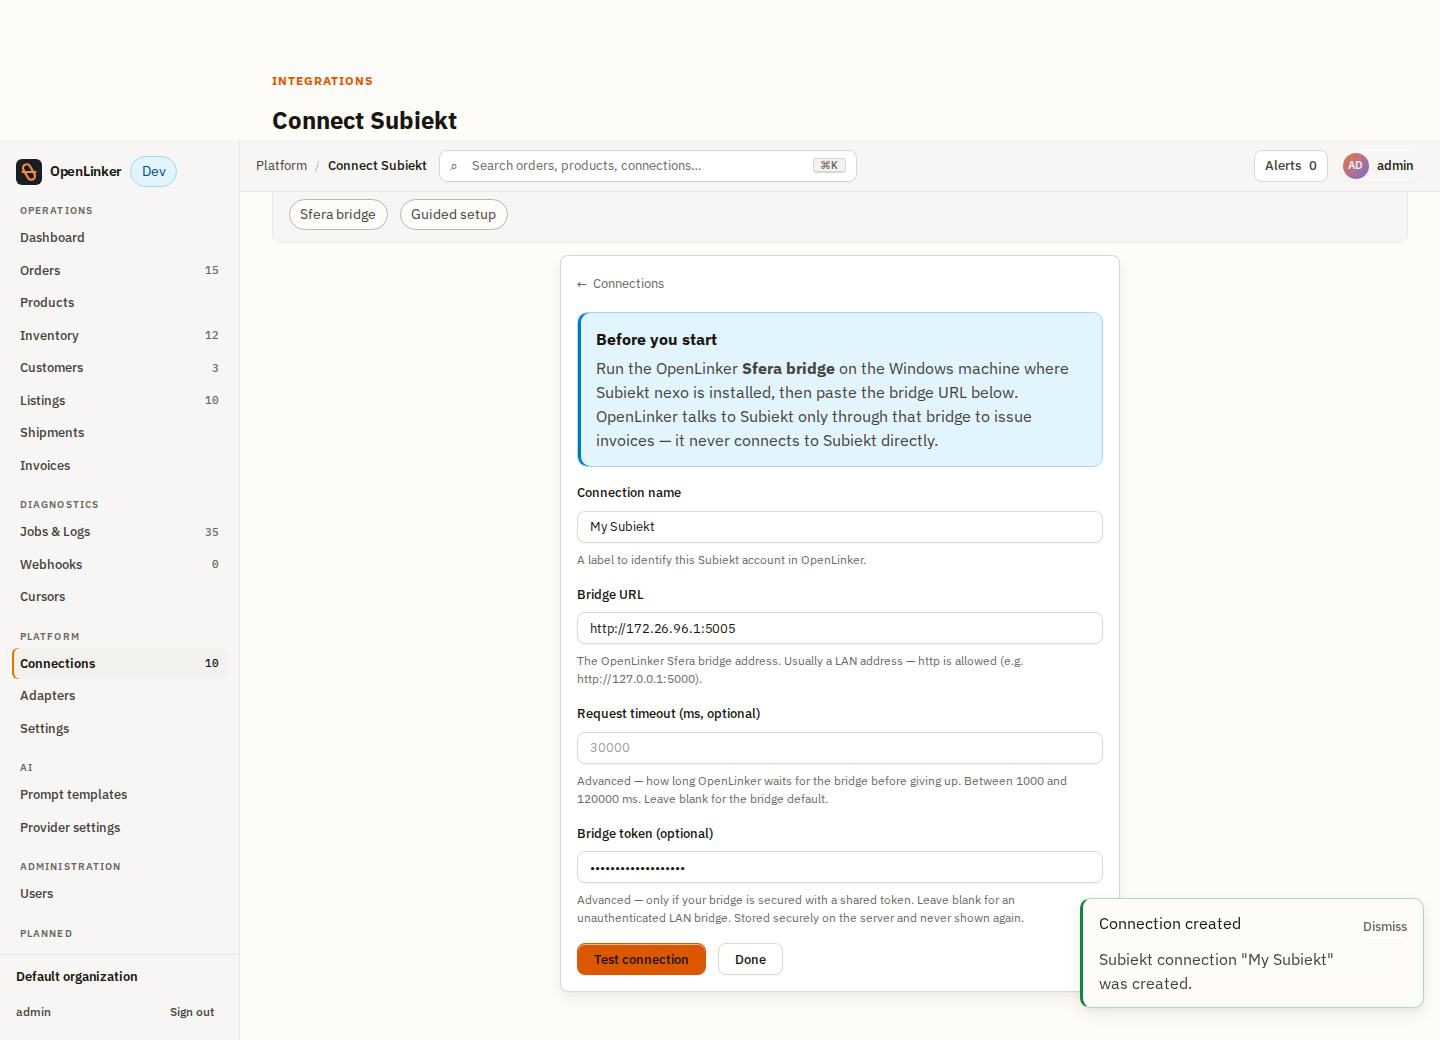
Task: Open Prompt templates page
Action: pos(120,795)
